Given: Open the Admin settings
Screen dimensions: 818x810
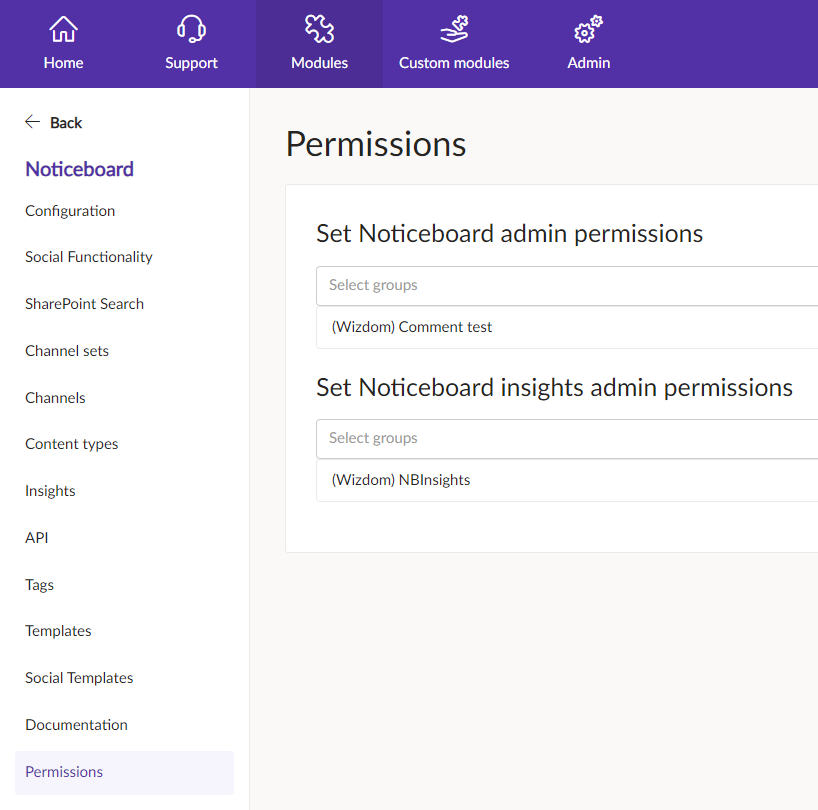Looking at the screenshot, I should [588, 44].
